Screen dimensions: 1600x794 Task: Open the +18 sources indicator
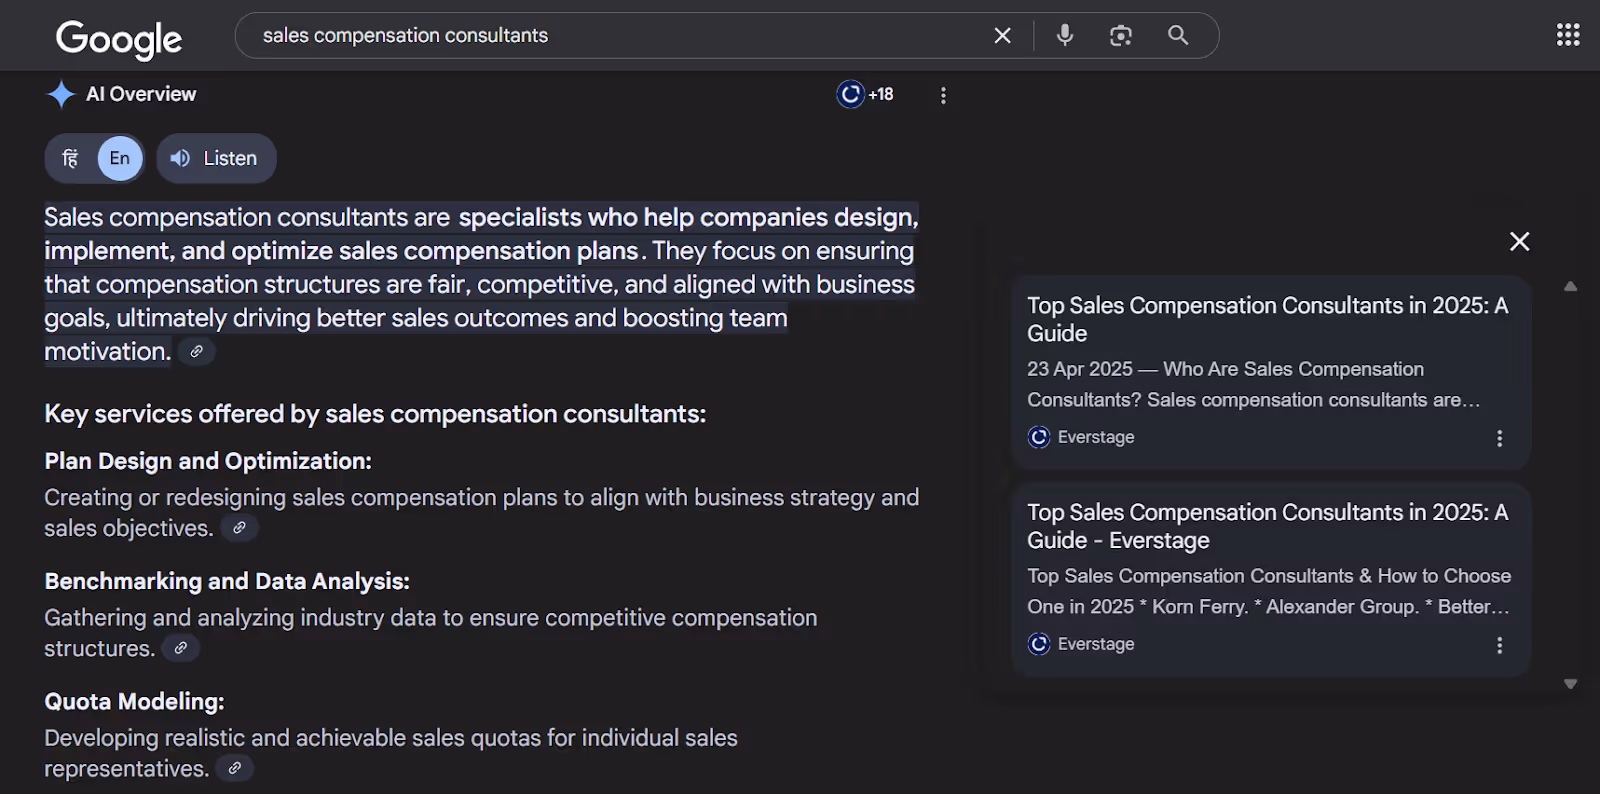866,94
